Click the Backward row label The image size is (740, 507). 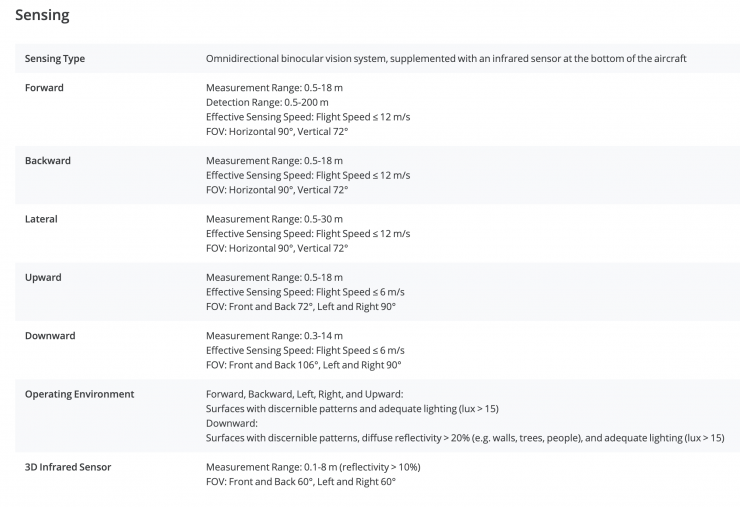(48, 161)
